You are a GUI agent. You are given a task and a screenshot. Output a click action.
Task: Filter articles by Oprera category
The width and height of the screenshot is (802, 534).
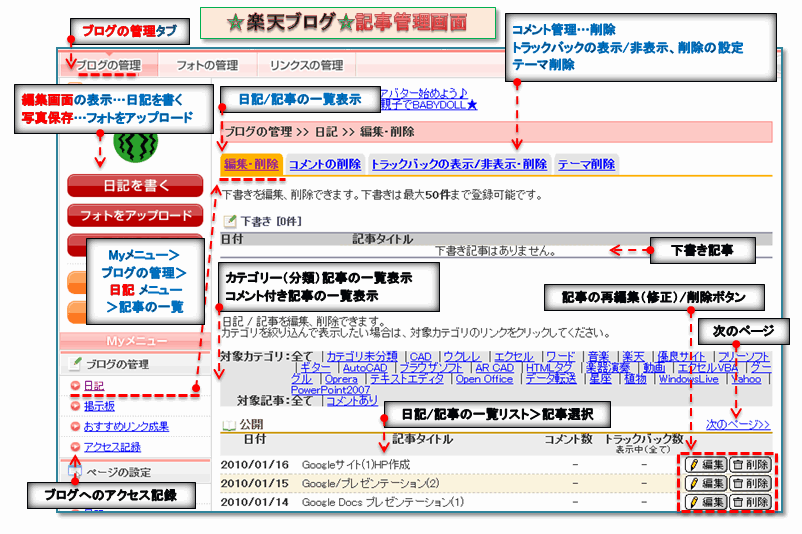point(341,379)
